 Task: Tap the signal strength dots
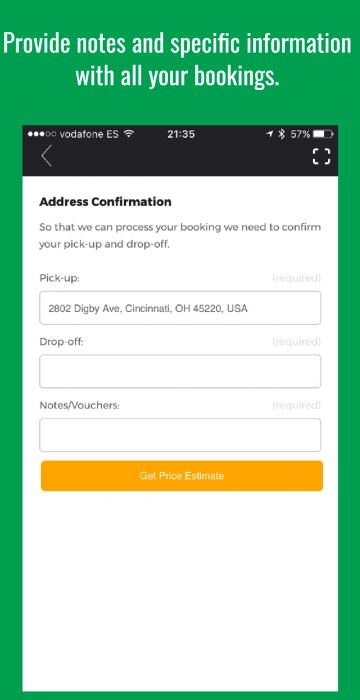click(42, 134)
